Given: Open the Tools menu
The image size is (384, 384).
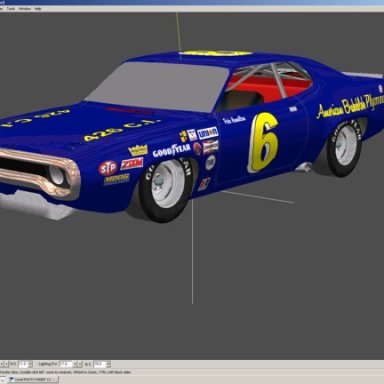Looking at the screenshot, I should [11, 9].
